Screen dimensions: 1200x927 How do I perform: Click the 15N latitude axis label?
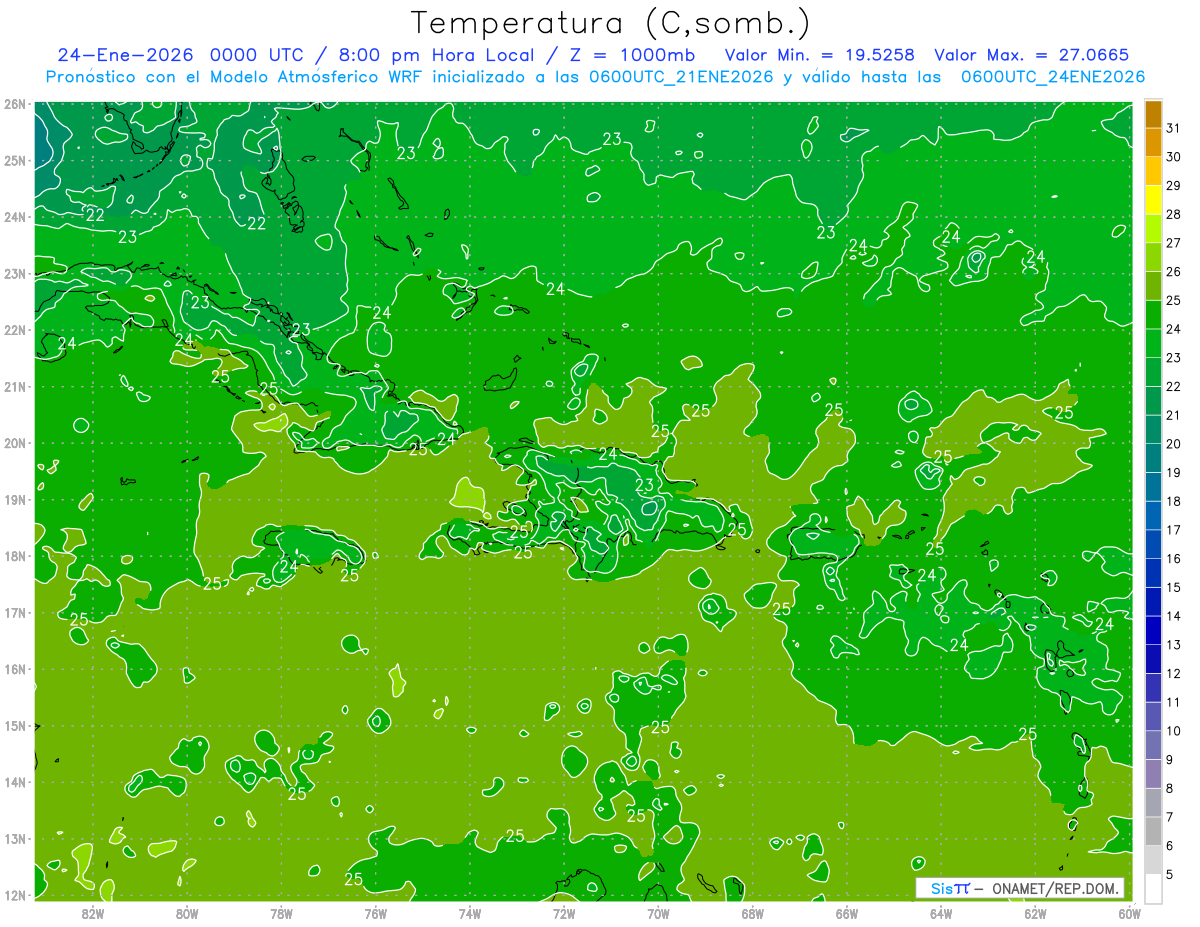(14, 726)
